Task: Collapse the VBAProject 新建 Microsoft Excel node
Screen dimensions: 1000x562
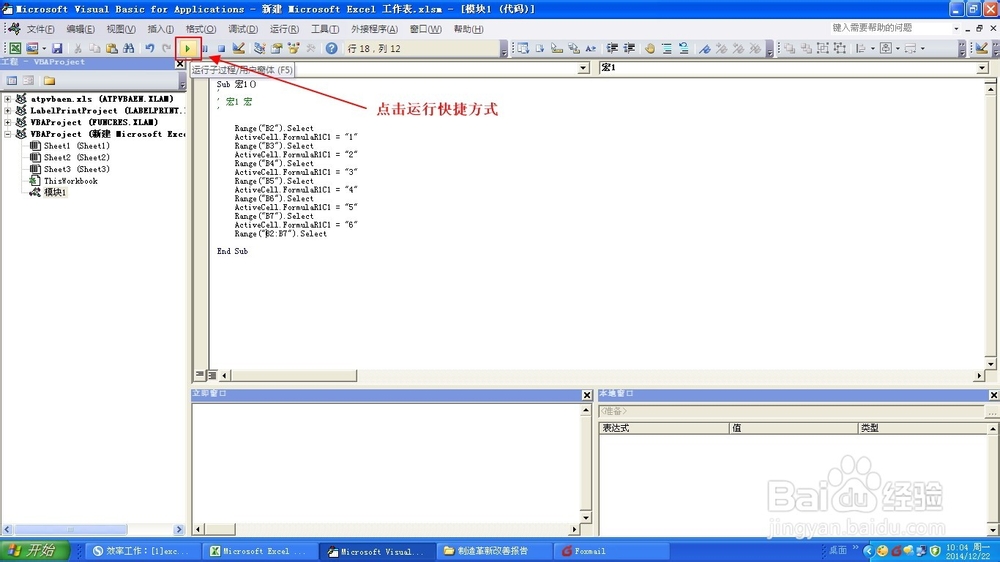Action: 8,134
